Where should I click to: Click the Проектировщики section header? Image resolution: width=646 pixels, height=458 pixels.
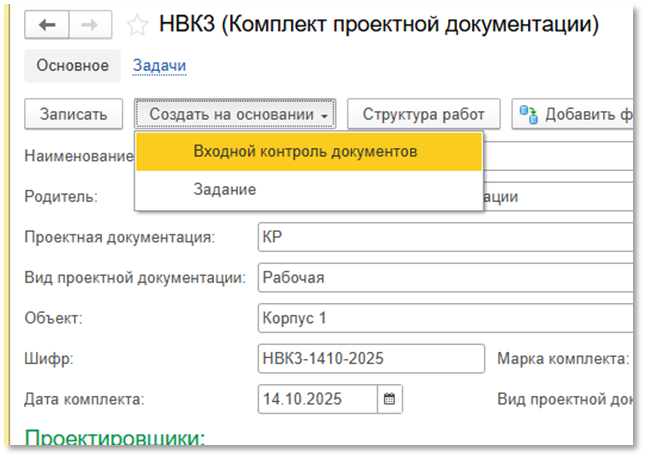click(x=114, y=437)
